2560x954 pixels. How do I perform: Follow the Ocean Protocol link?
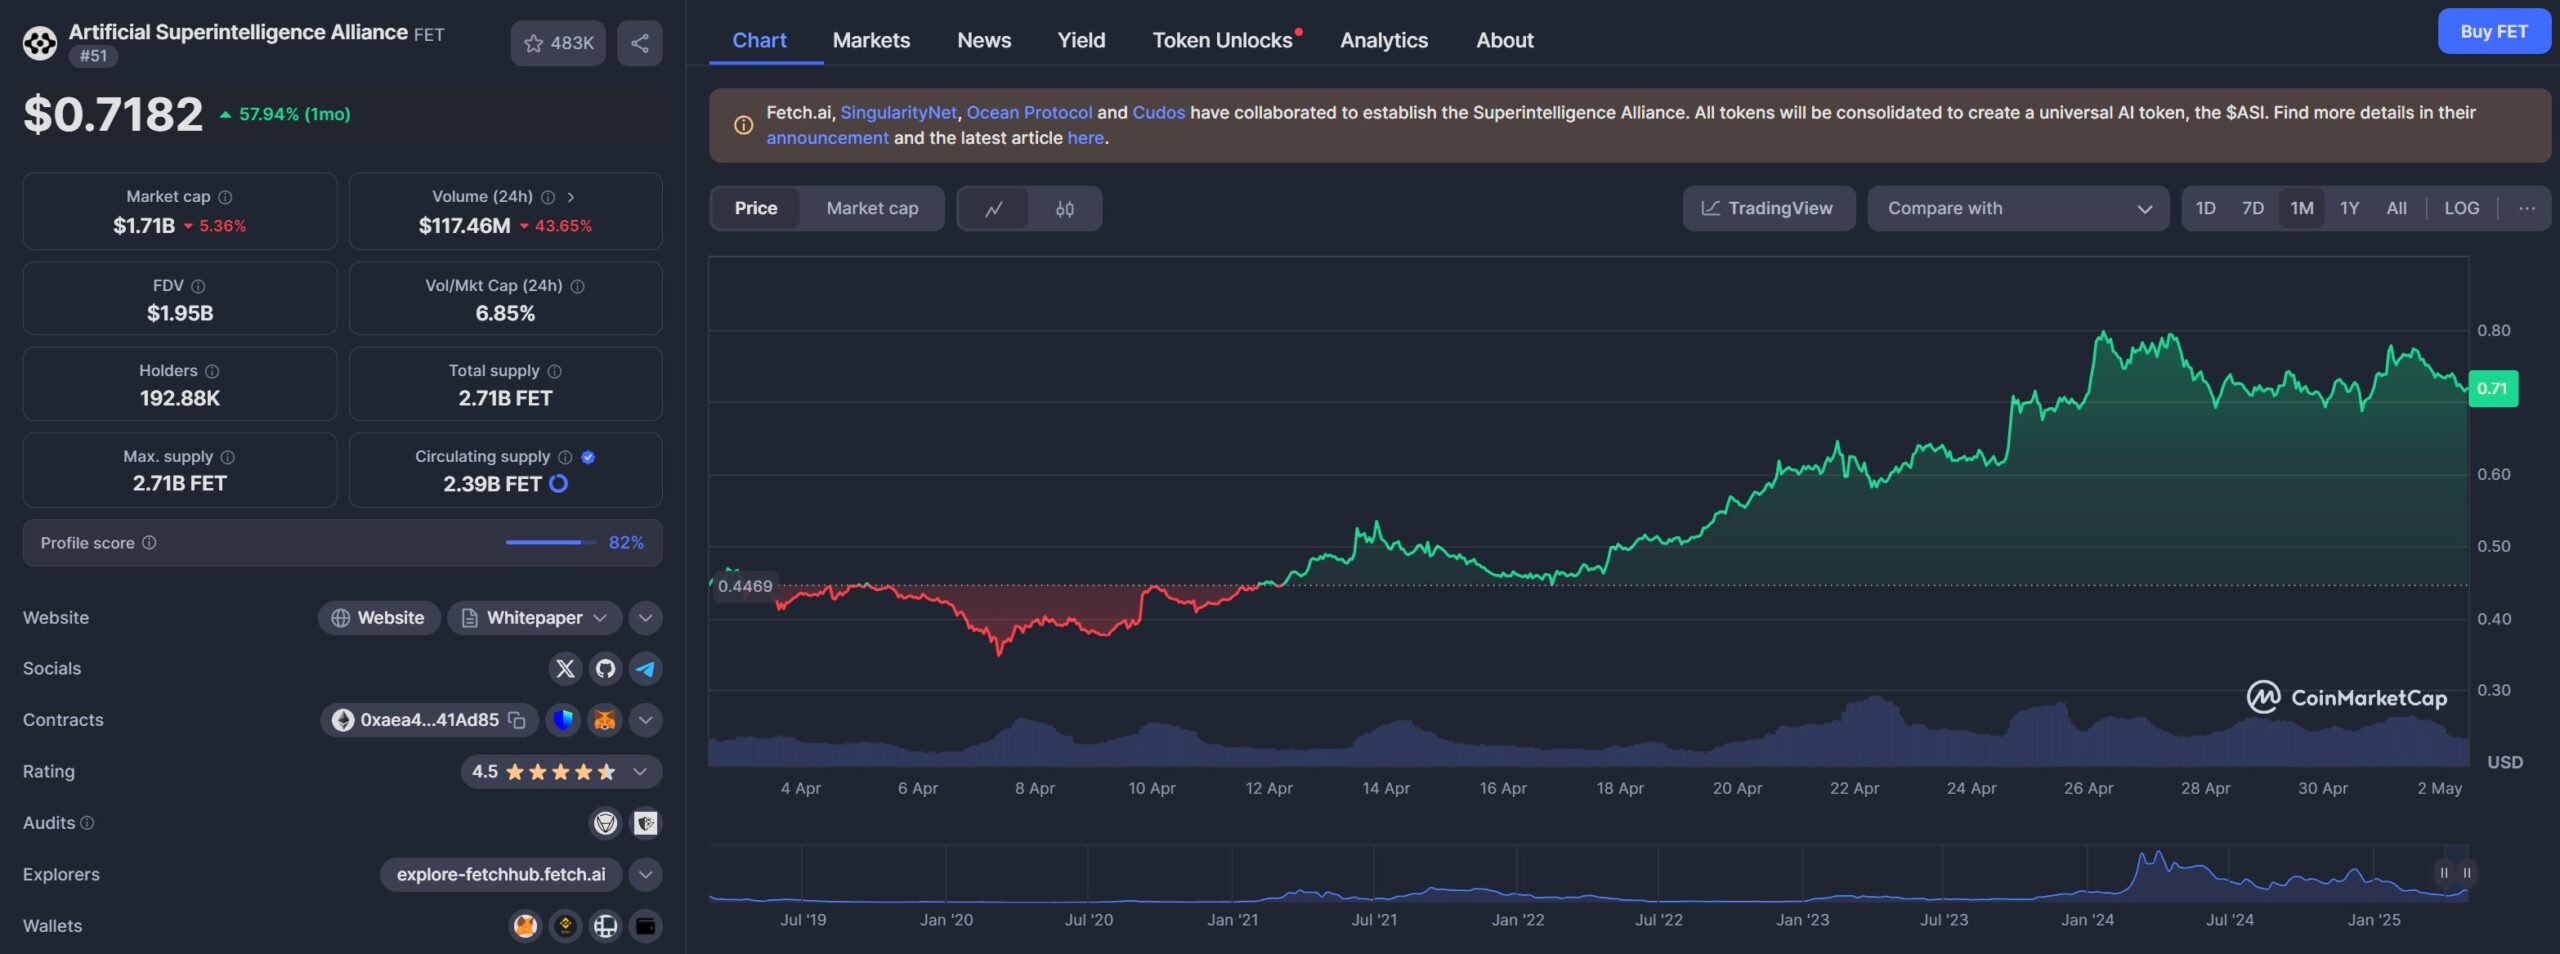click(1029, 112)
